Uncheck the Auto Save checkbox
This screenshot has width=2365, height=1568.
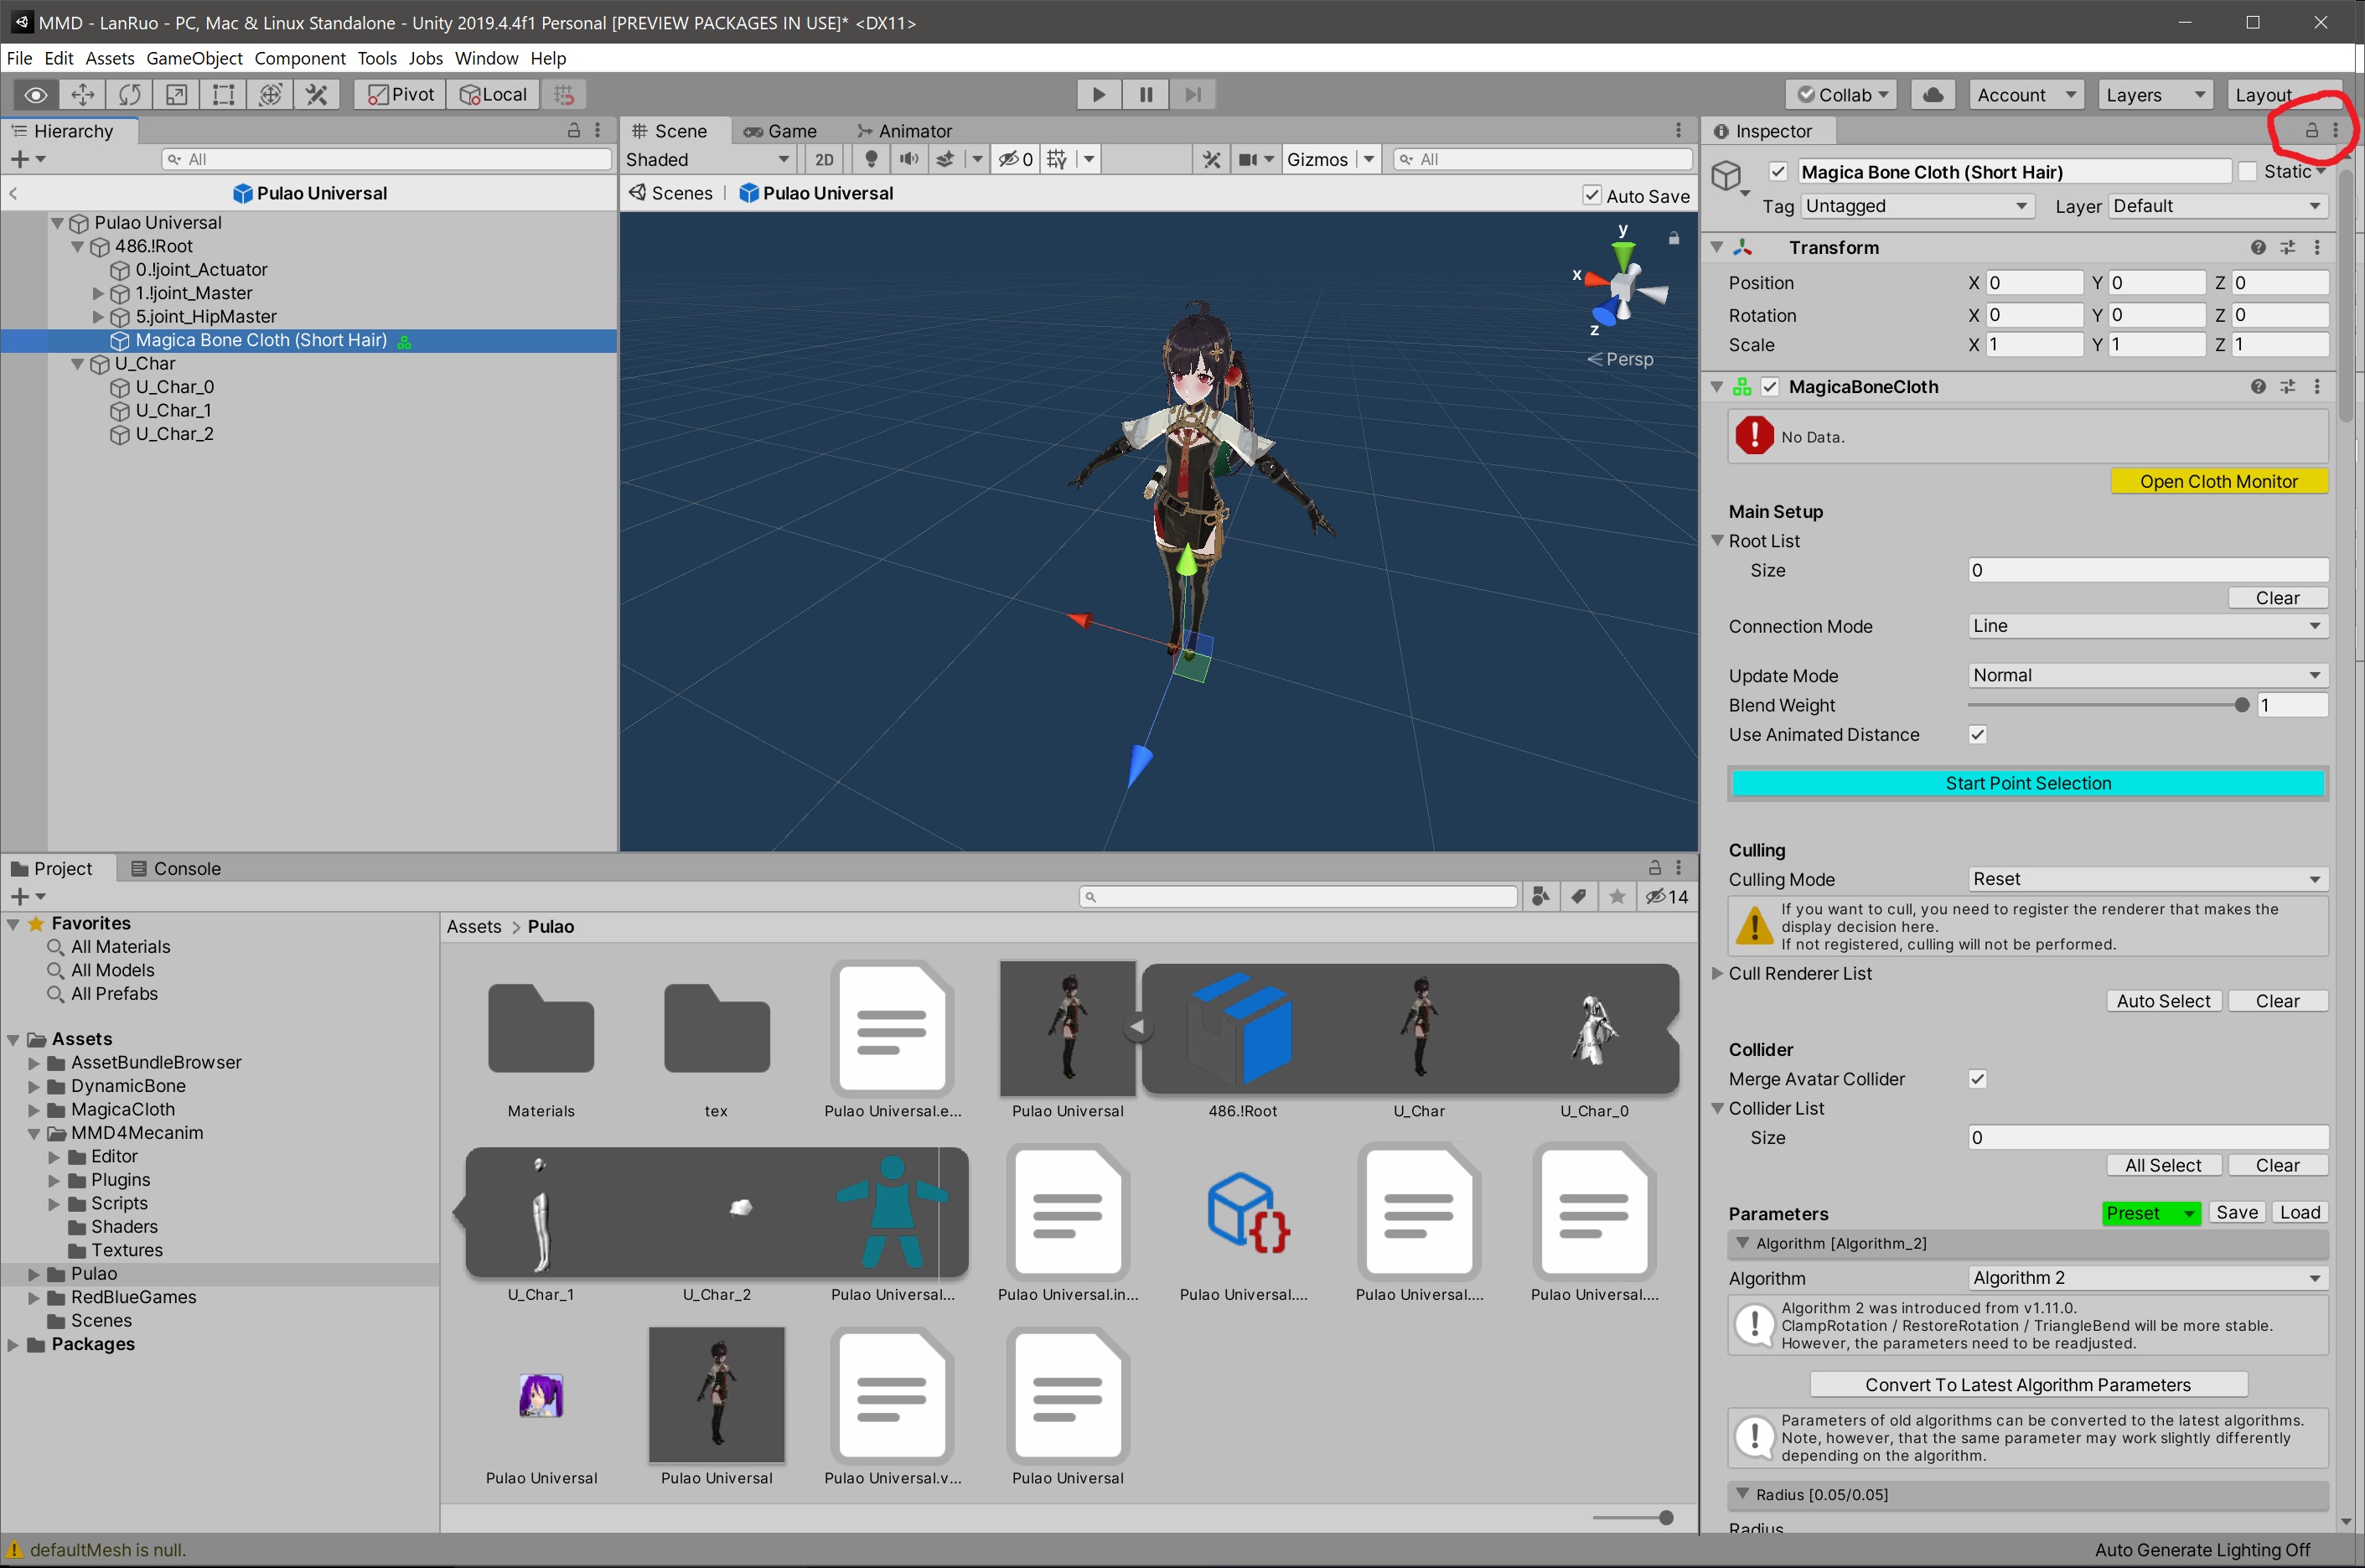click(1592, 196)
